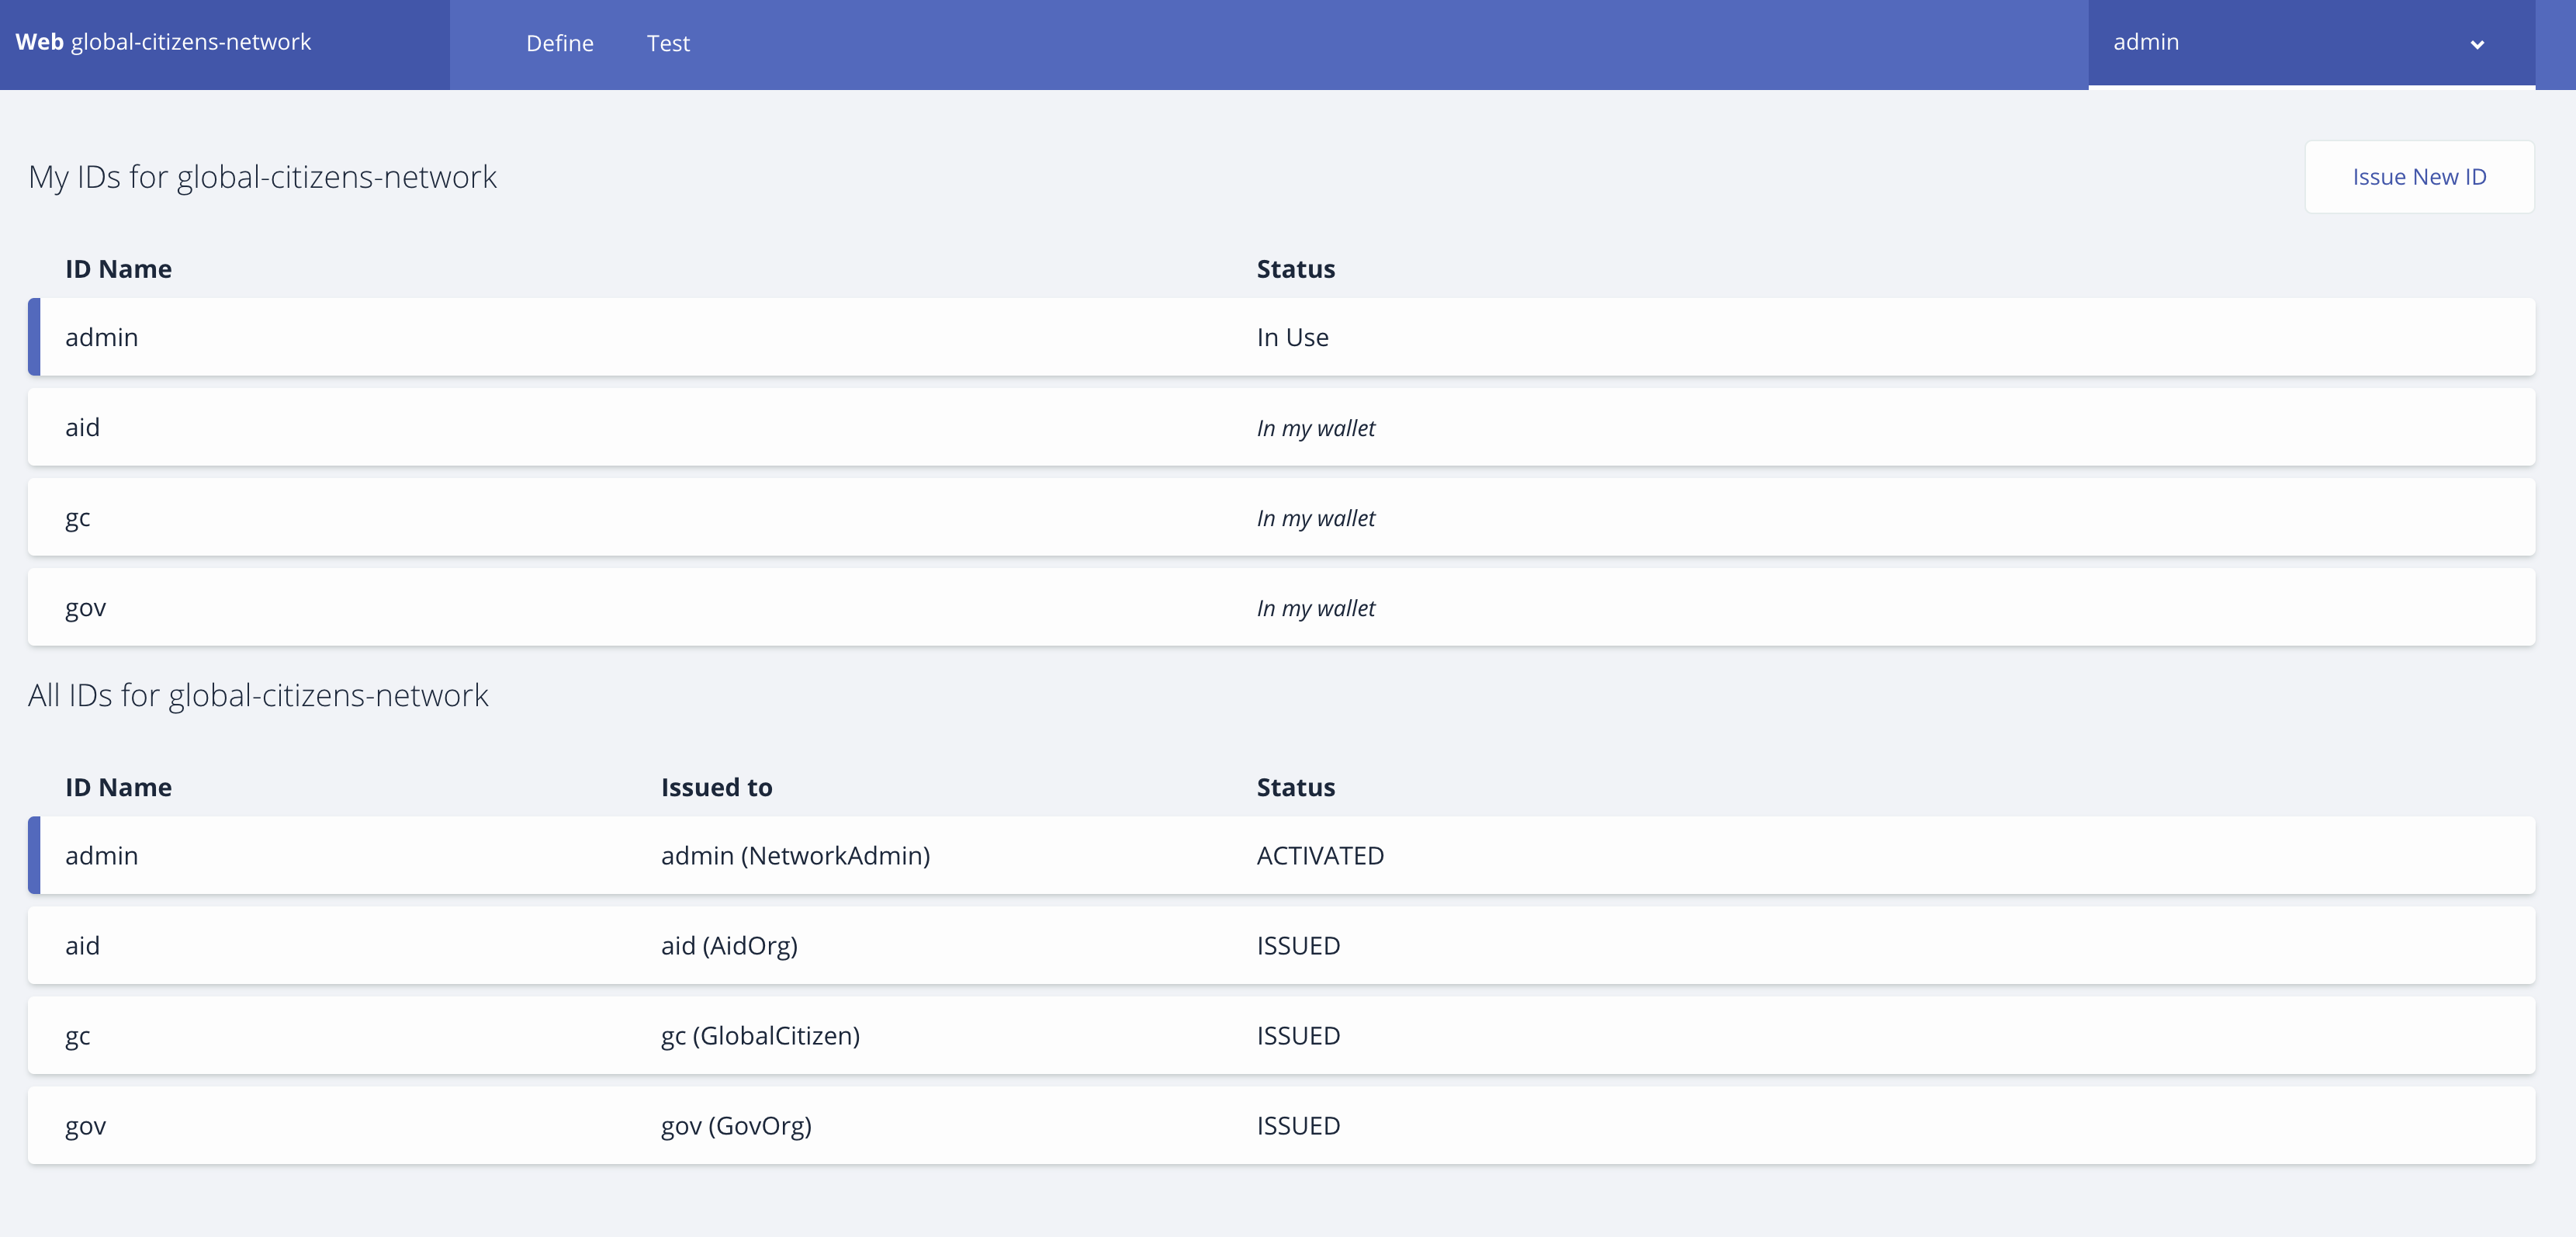Click In my wallet status for aid
Image resolution: width=2576 pixels, height=1237 pixels.
(x=1315, y=428)
